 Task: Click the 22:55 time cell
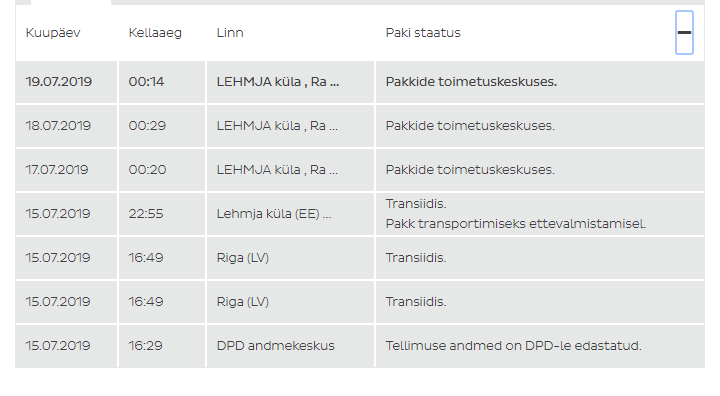pos(146,214)
